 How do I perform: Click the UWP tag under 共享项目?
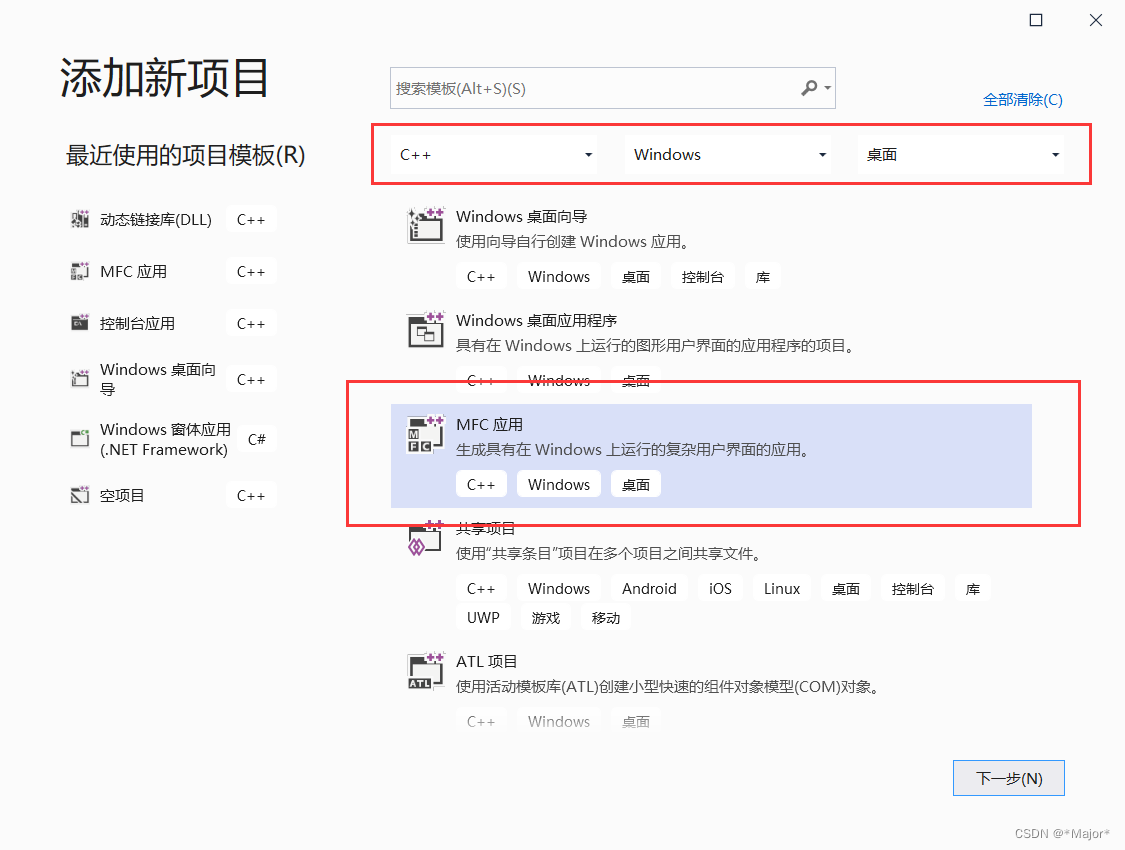pyautogui.click(x=483, y=618)
